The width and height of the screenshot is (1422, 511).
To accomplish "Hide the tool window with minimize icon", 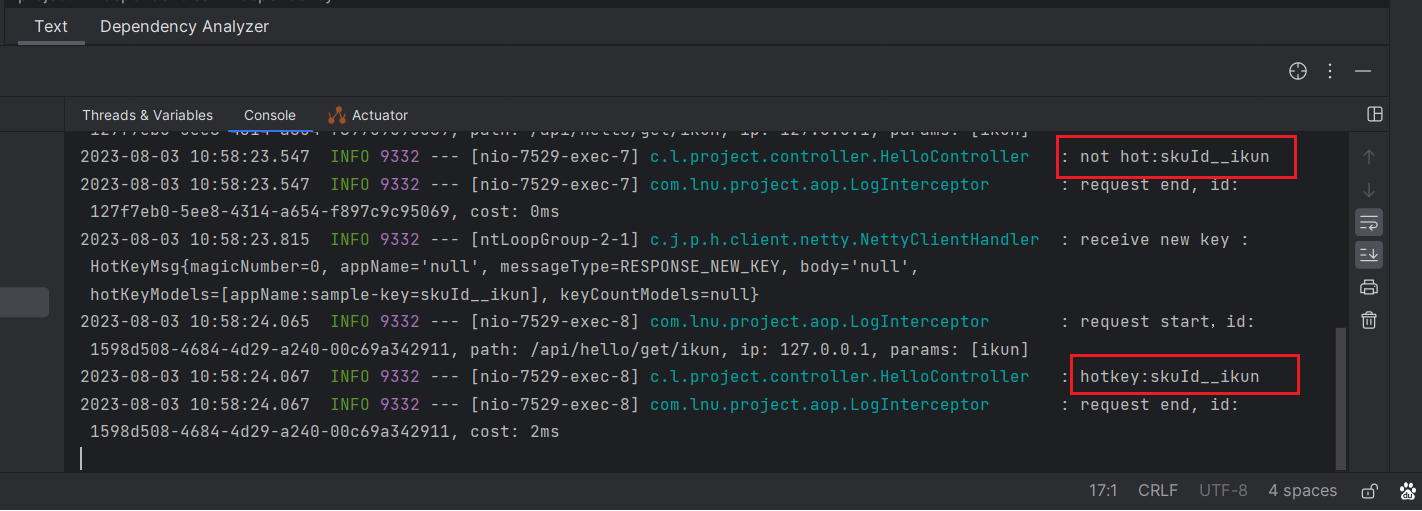I will 1362,71.
